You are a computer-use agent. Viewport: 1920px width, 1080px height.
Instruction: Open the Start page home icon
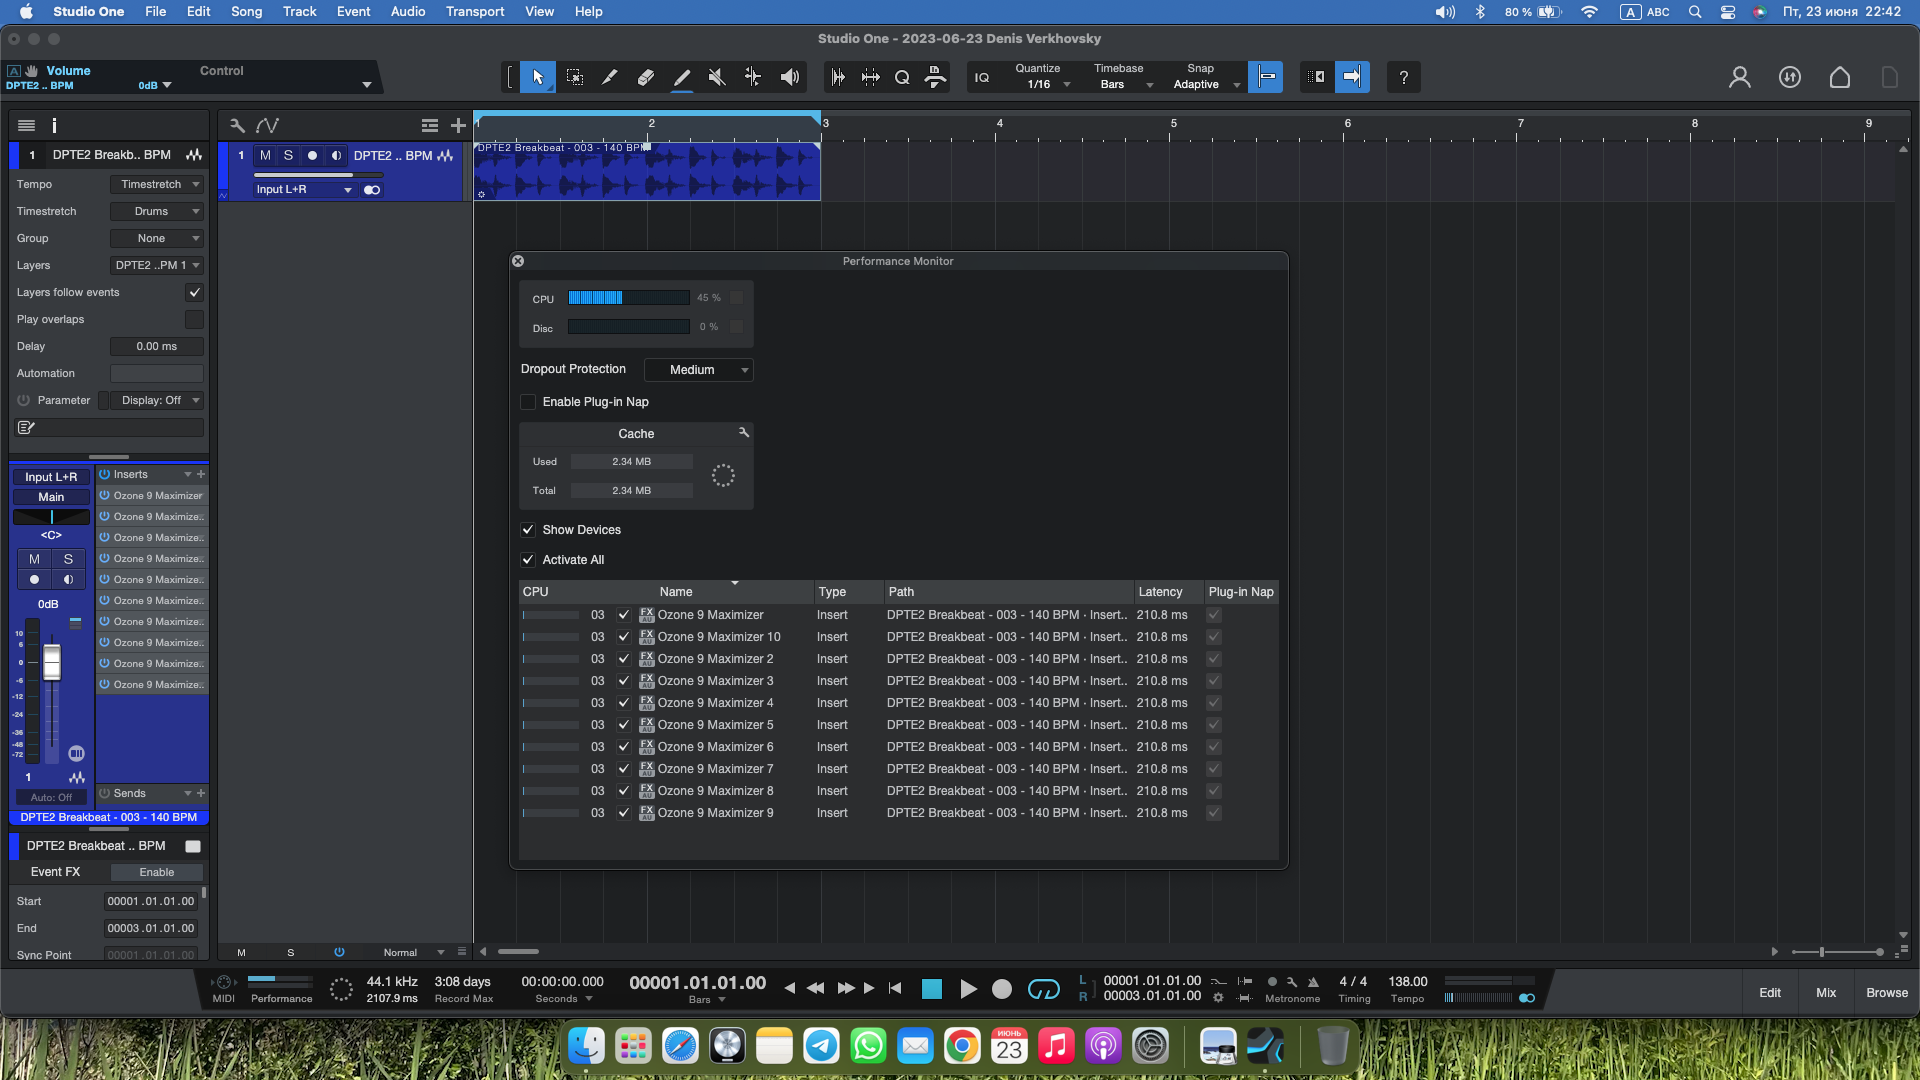(x=1840, y=77)
